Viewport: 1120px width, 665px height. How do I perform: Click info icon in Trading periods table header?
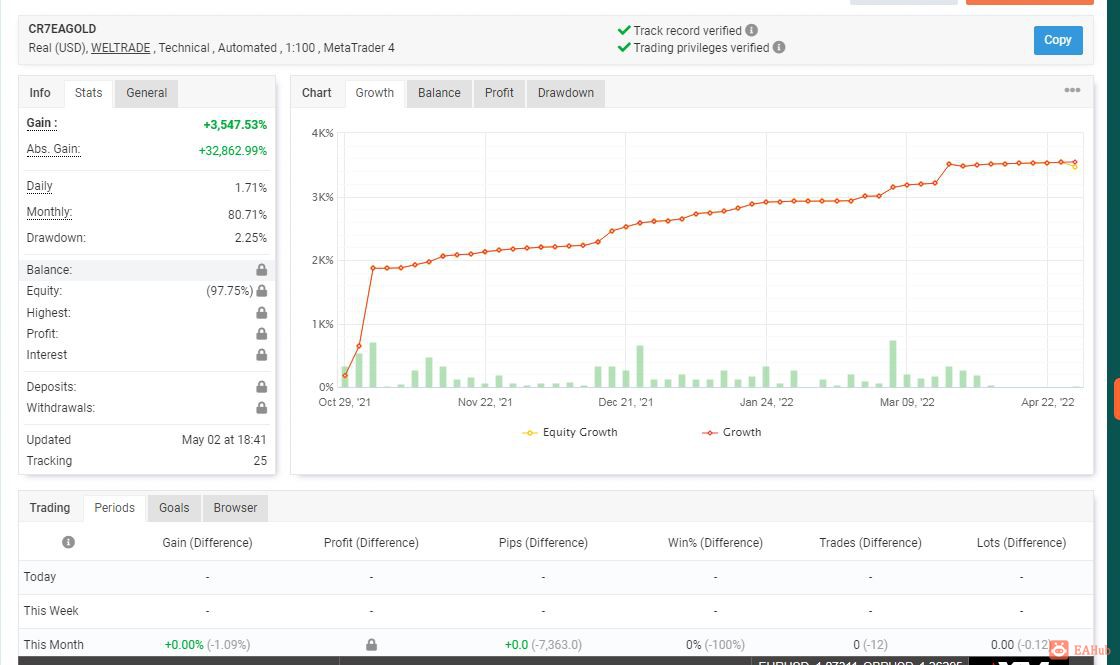[69, 542]
